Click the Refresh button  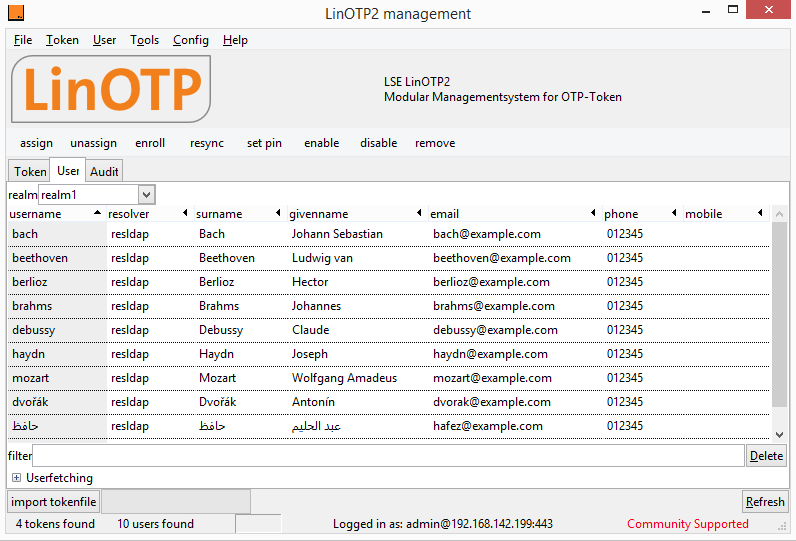[765, 502]
